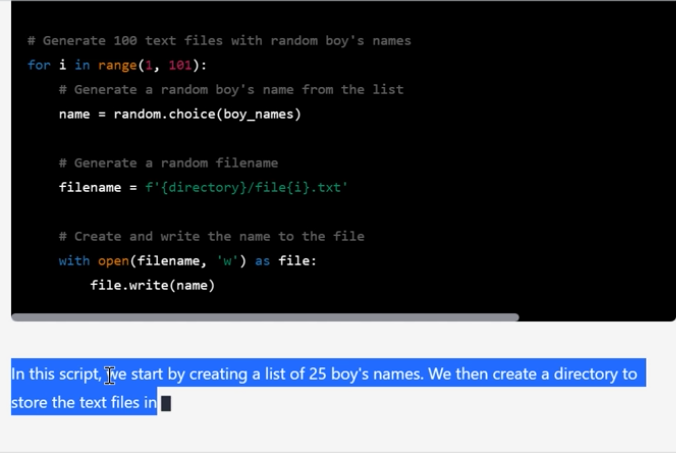Click the 'filename' variable at assignment start
Screen dimensions: 676x455
pyautogui.click(x=89, y=187)
